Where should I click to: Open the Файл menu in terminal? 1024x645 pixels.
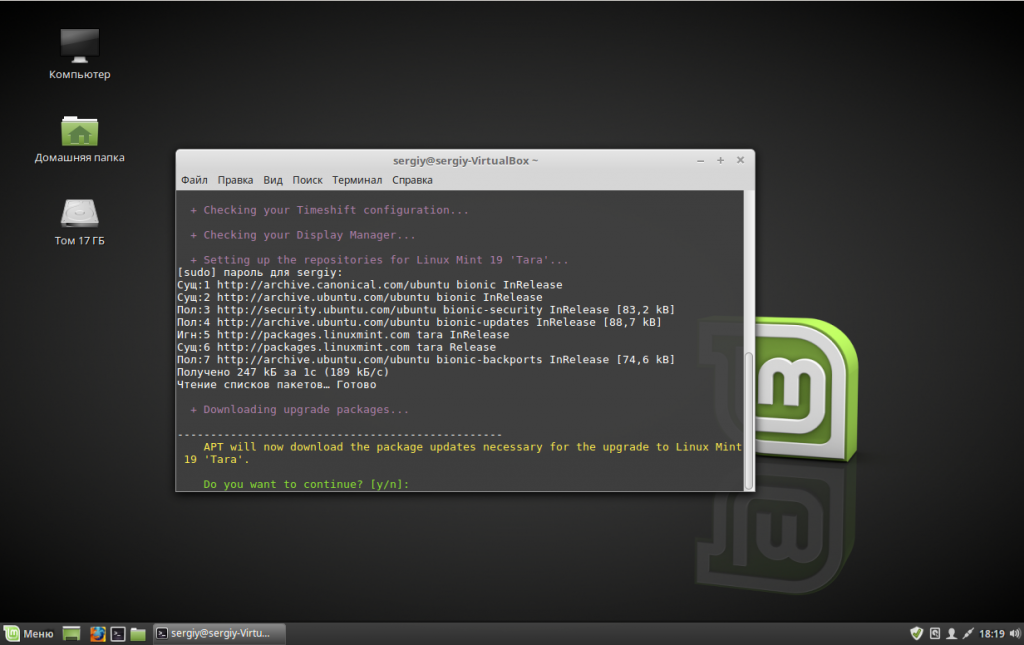pos(194,180)
